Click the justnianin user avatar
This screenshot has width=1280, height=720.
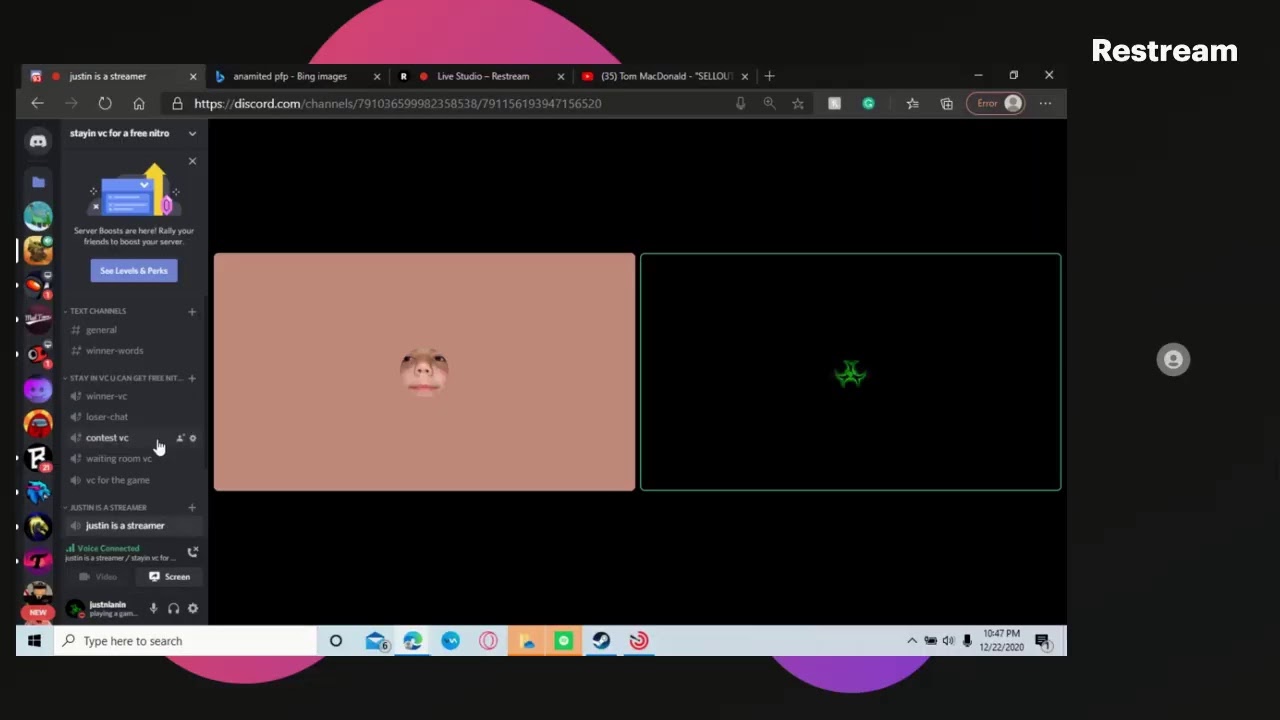click(75, 608)
